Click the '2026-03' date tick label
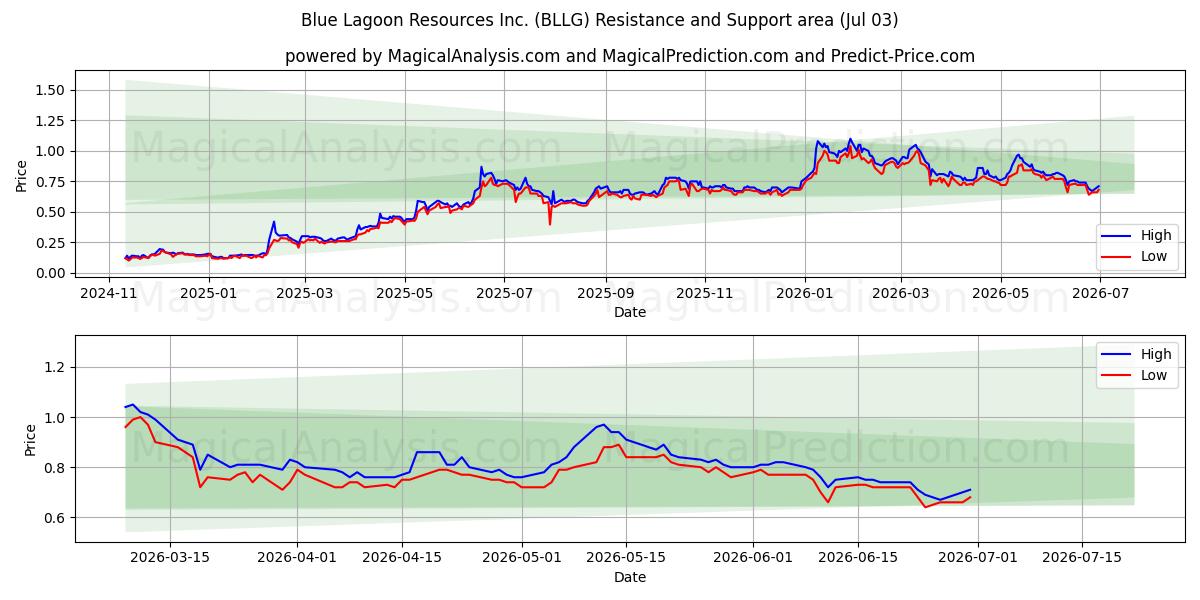1200x600 pixels. (x=902, y=293)
